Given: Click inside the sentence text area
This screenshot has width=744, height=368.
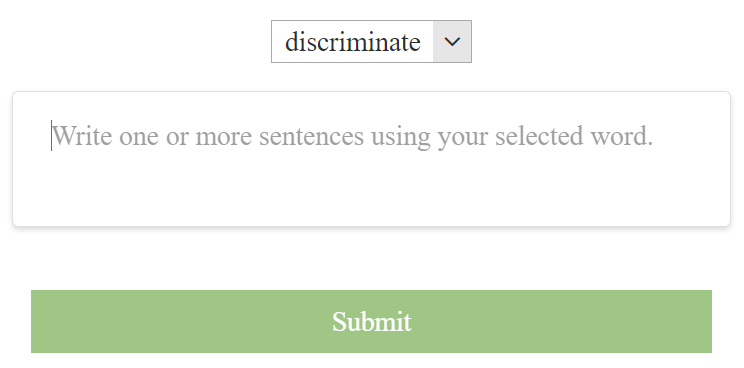Looking at the screenshot, I should [371, 159].
